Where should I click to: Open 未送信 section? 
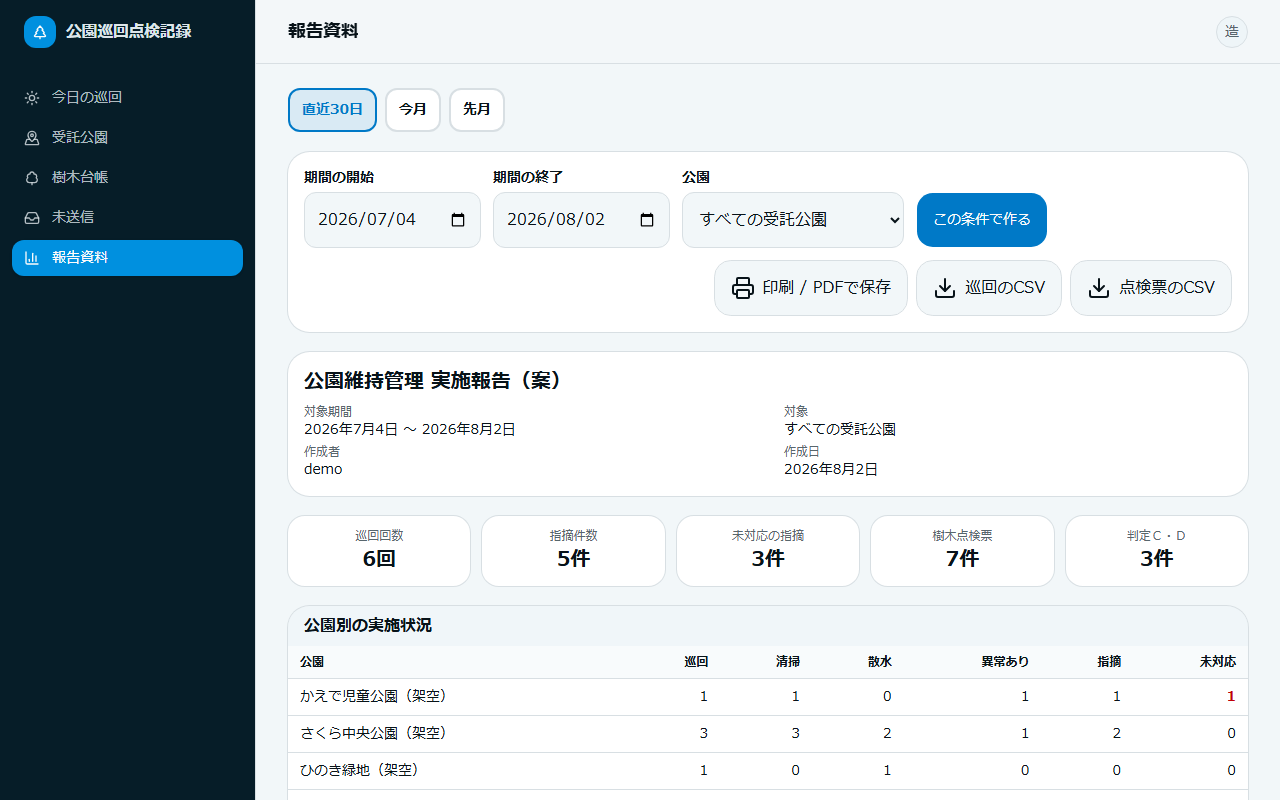click(127, 218)
